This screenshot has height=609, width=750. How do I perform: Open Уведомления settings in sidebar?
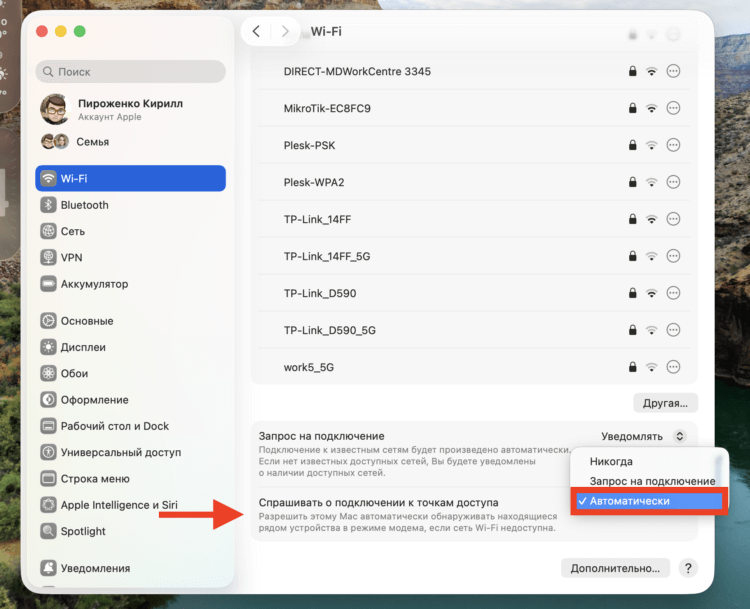pos(130,568)
